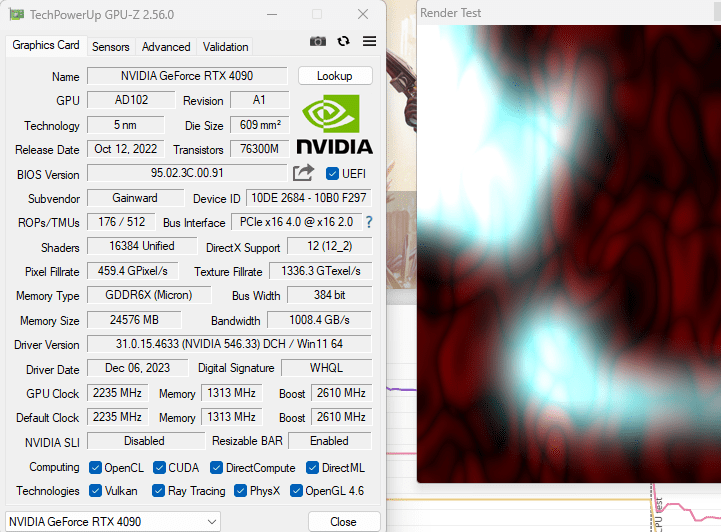
Task: Click the Device ID value 10DE 2684
Action: (x=309, y=198)
